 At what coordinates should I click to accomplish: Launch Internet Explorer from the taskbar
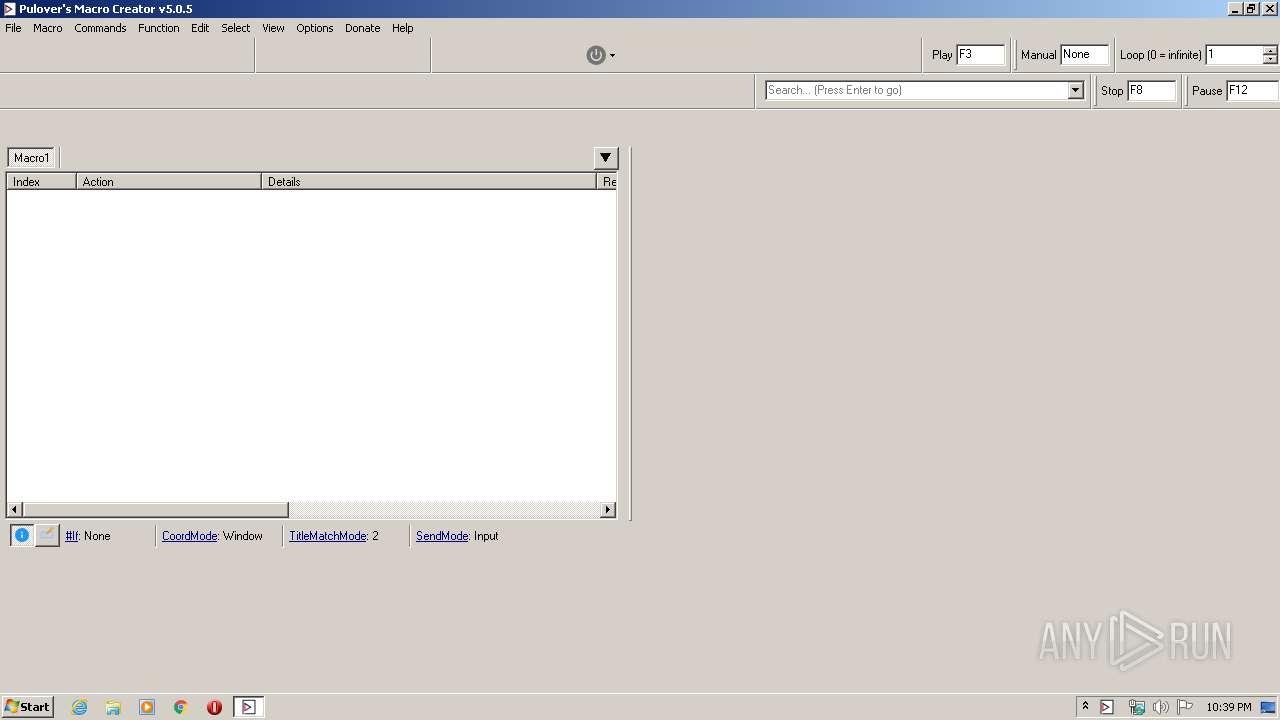point(80,707)
